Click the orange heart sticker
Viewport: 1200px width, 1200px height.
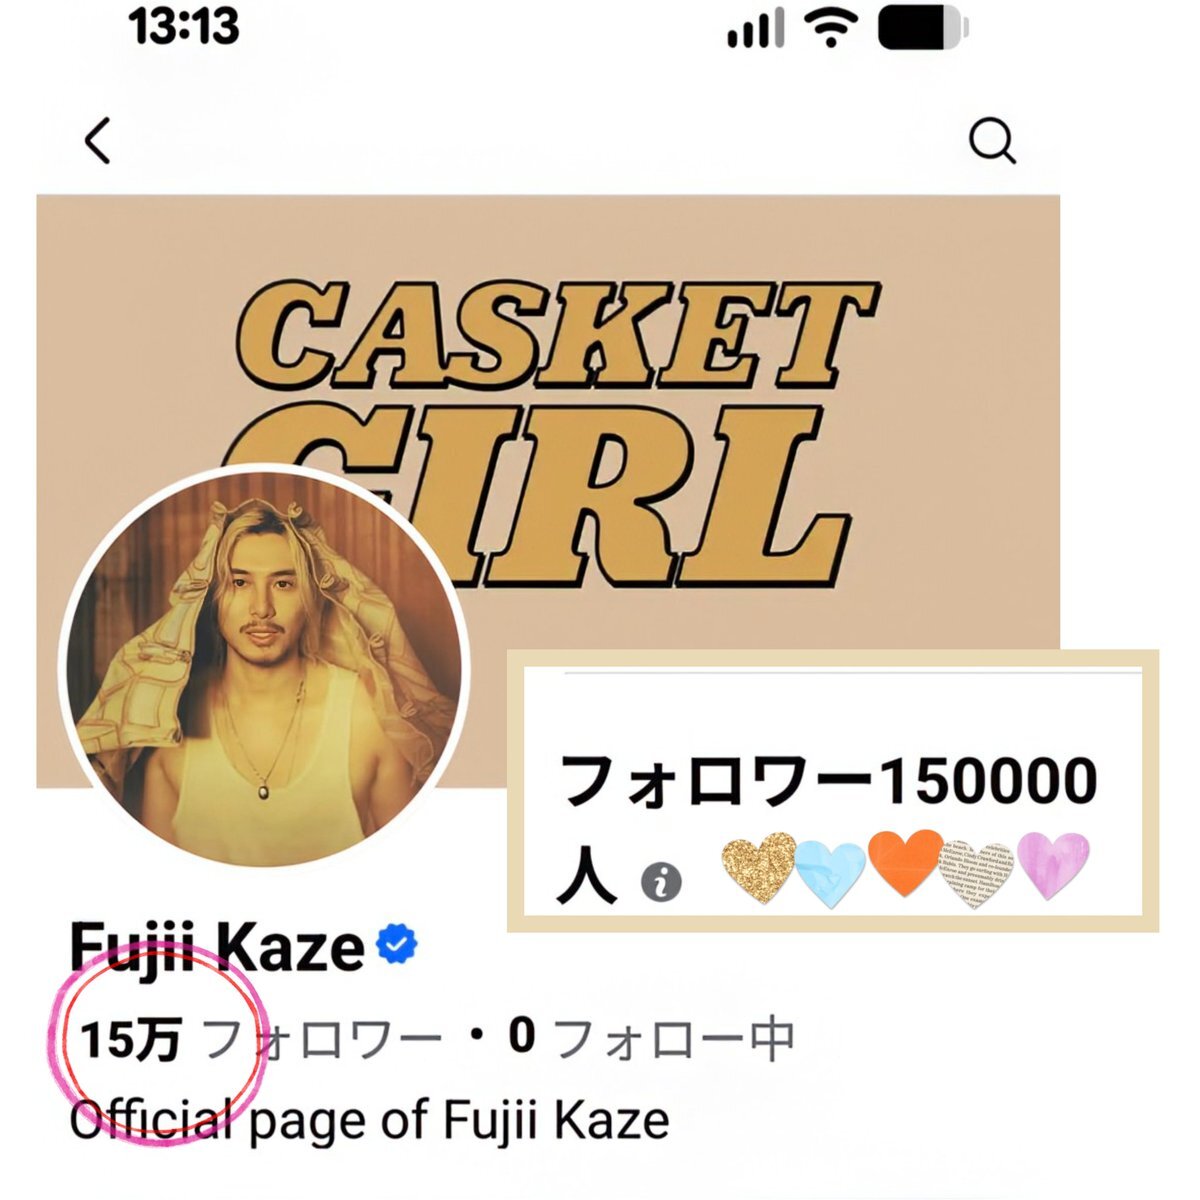905,862
